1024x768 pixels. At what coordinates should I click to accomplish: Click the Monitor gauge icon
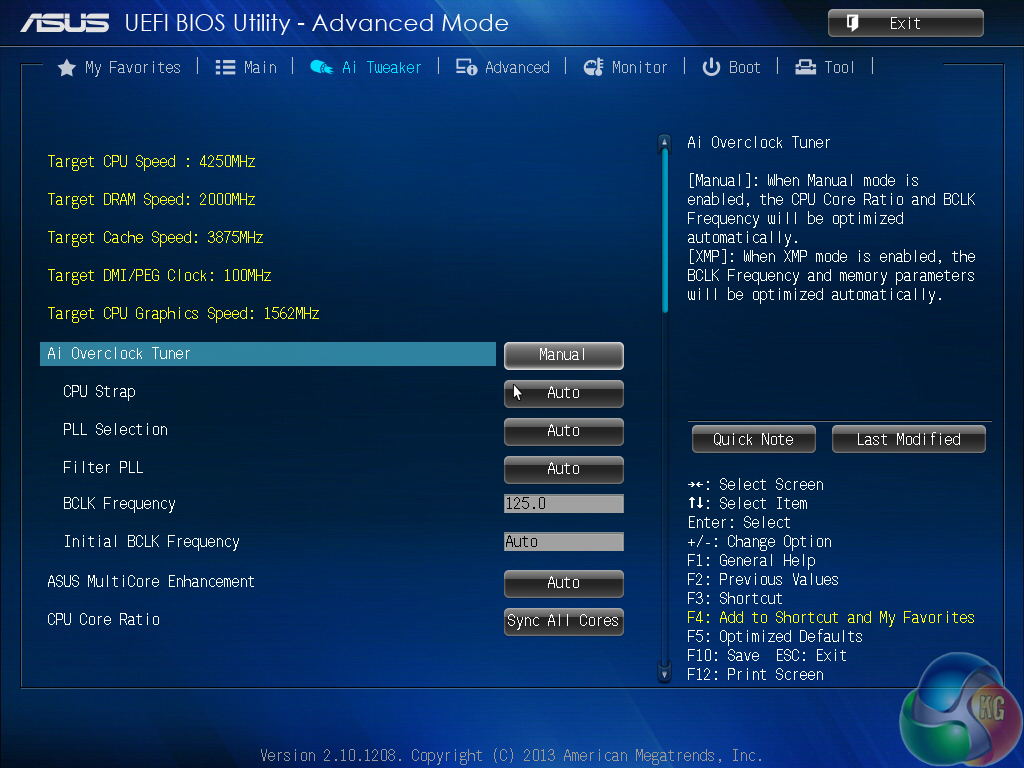click(594, 67)
